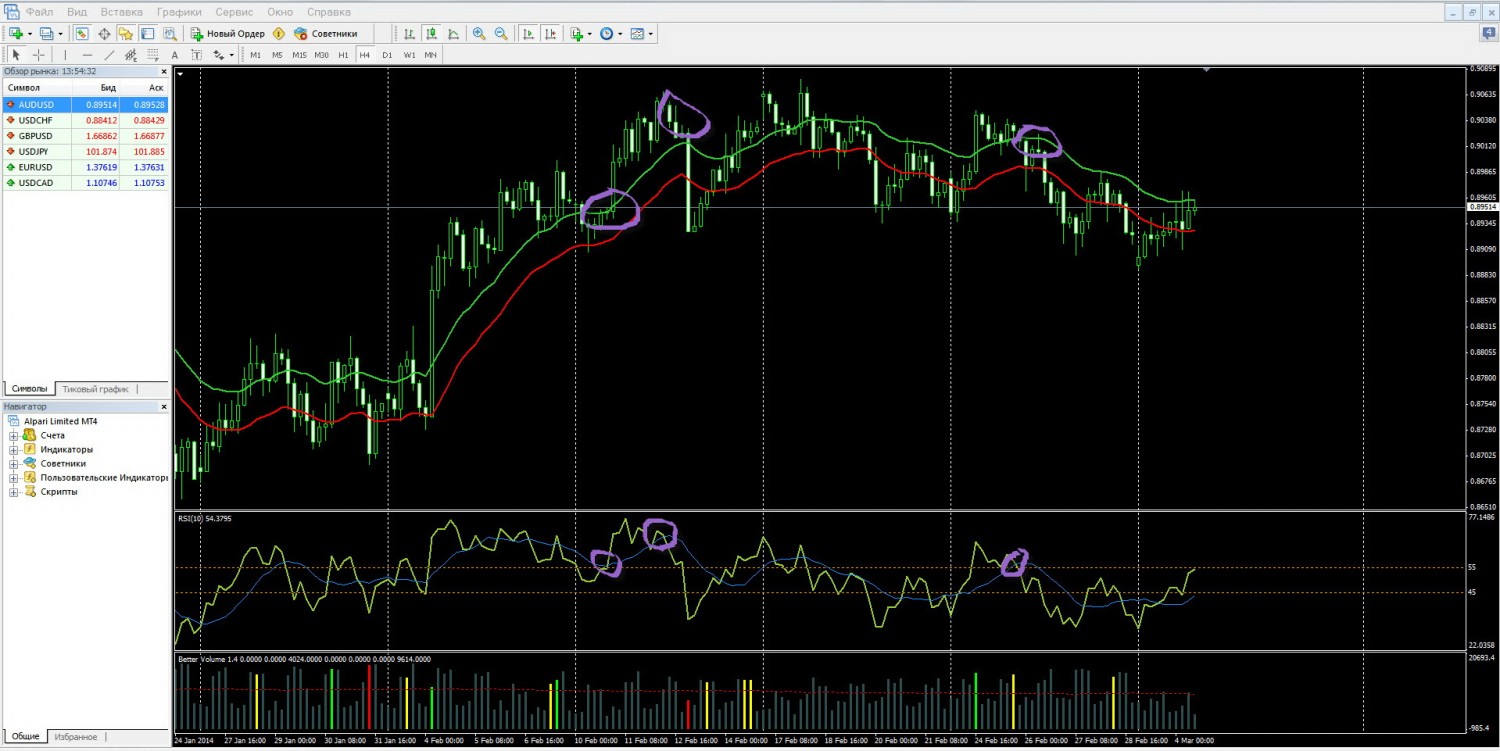This screenshot has width=1500, height=751.
Task: Open the Графики menu
Action: (179, 12)
